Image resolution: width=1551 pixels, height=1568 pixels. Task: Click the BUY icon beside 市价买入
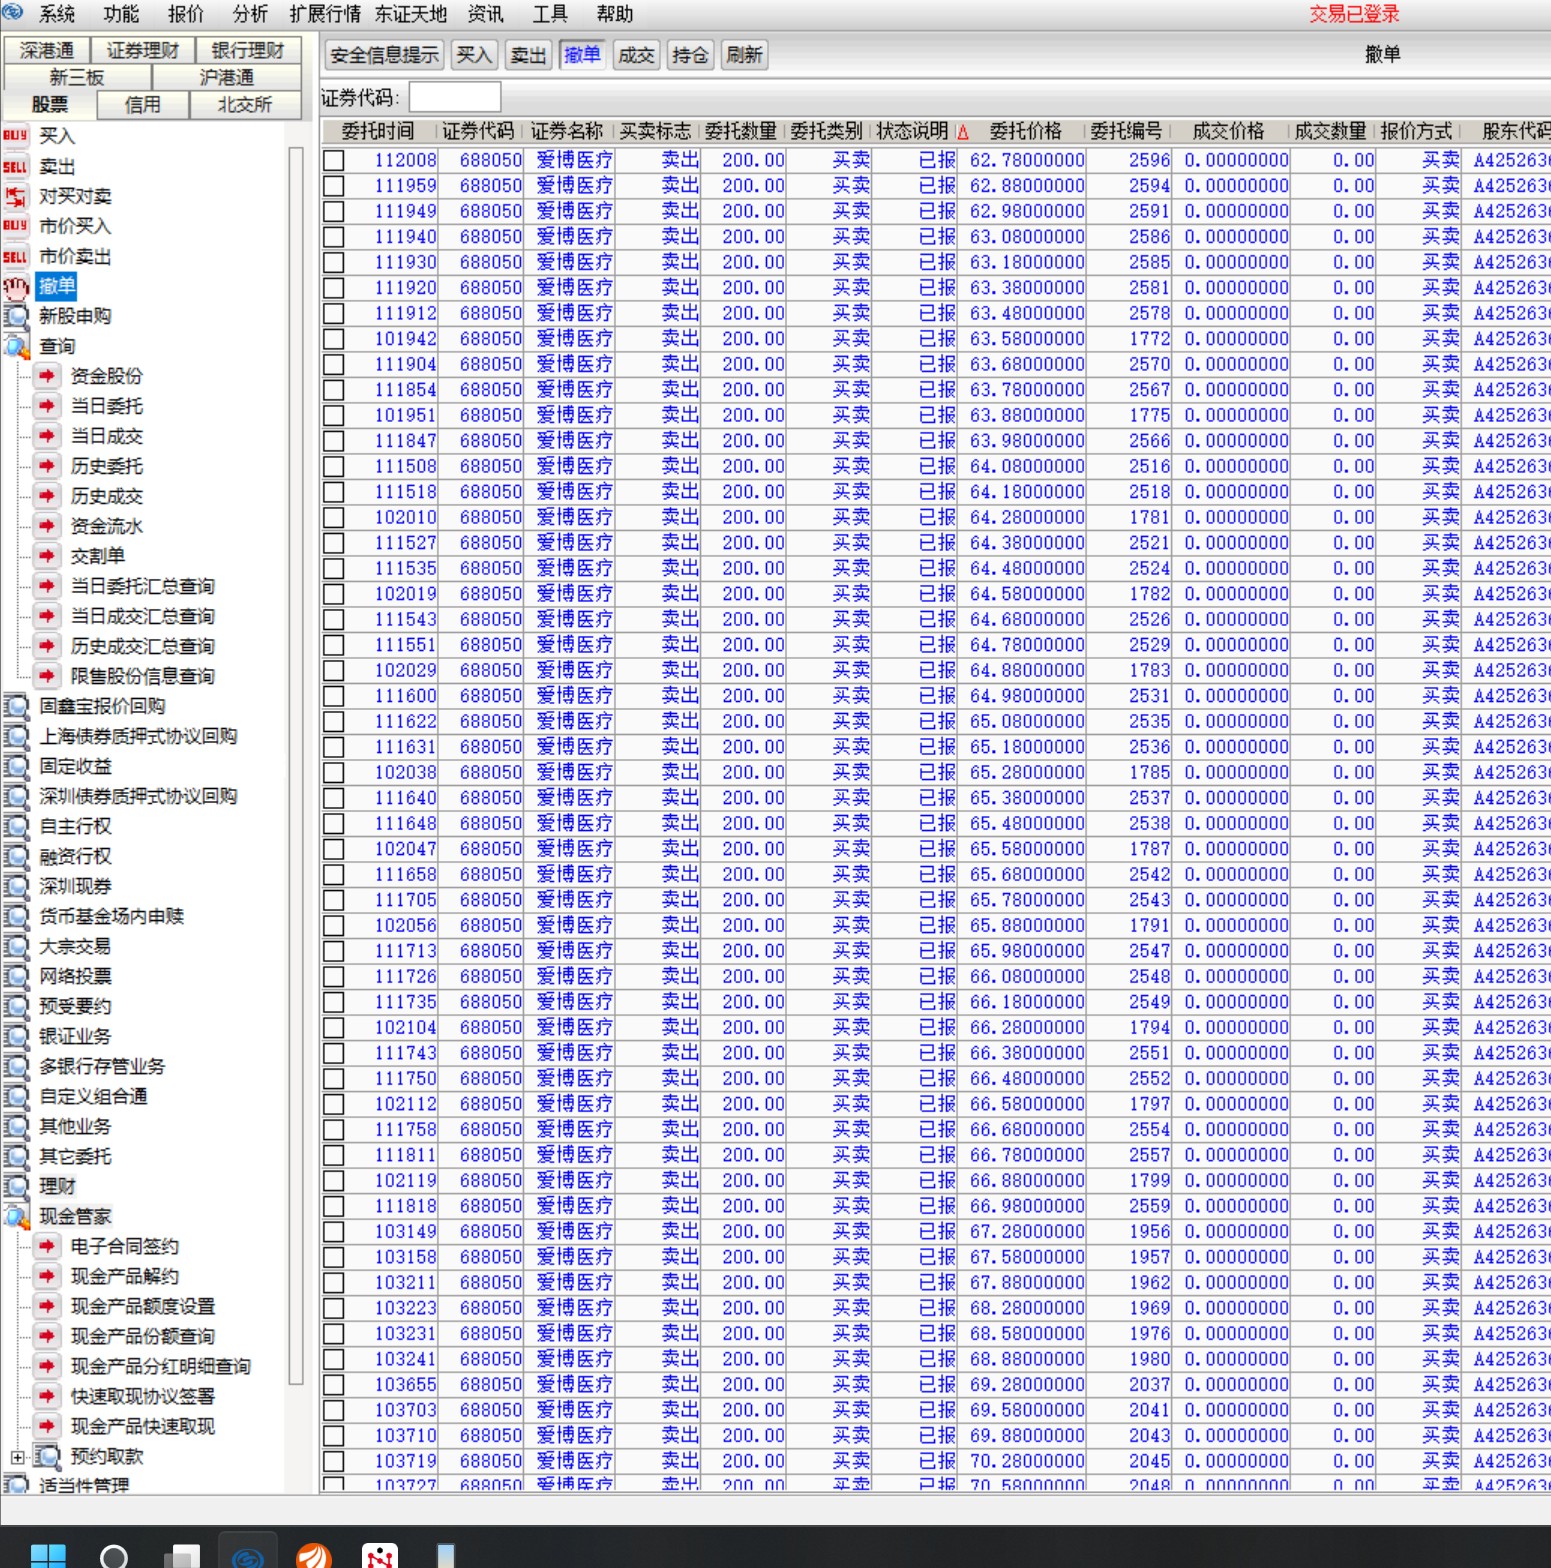tap(15, 226)
